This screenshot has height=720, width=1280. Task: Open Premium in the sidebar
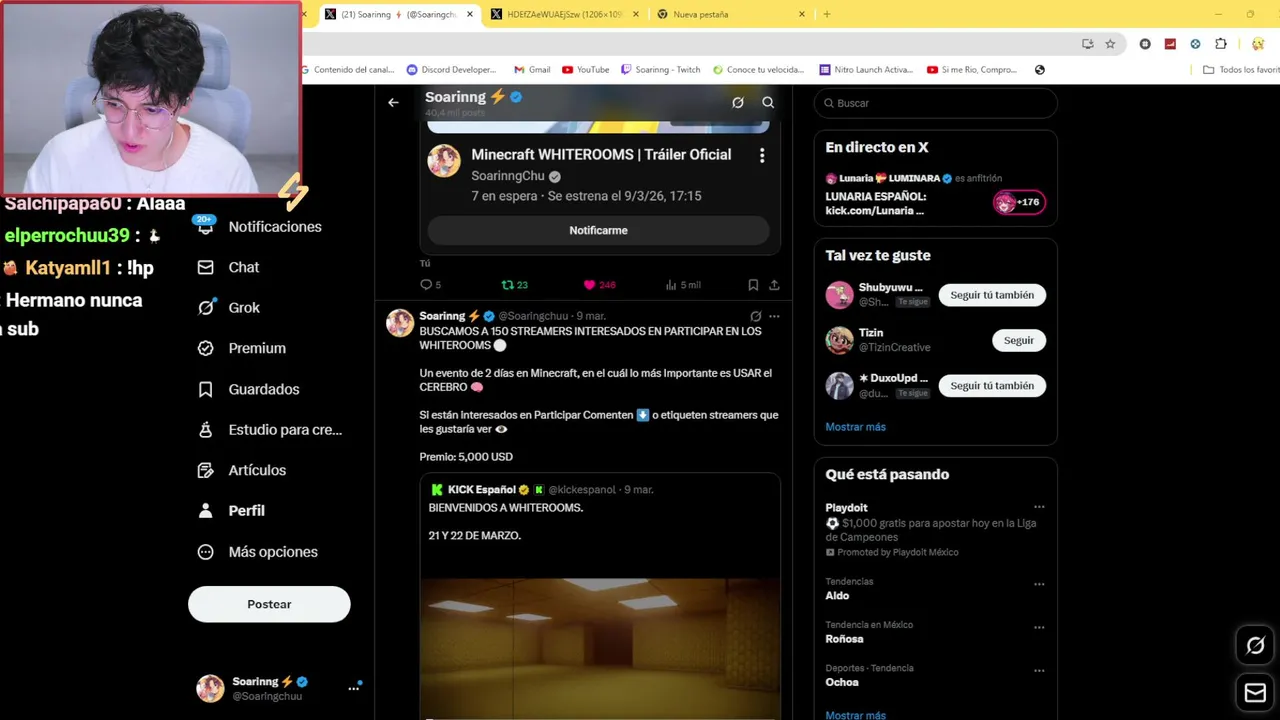coord(242,348)
